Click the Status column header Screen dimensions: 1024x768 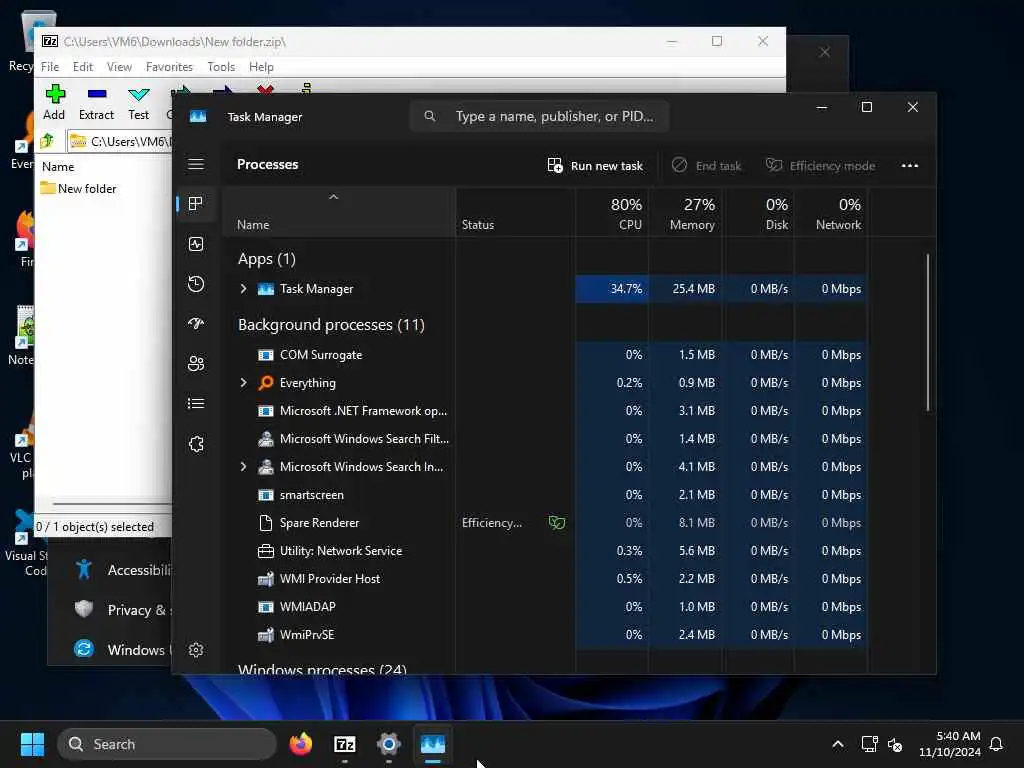[x=515, y=213]
